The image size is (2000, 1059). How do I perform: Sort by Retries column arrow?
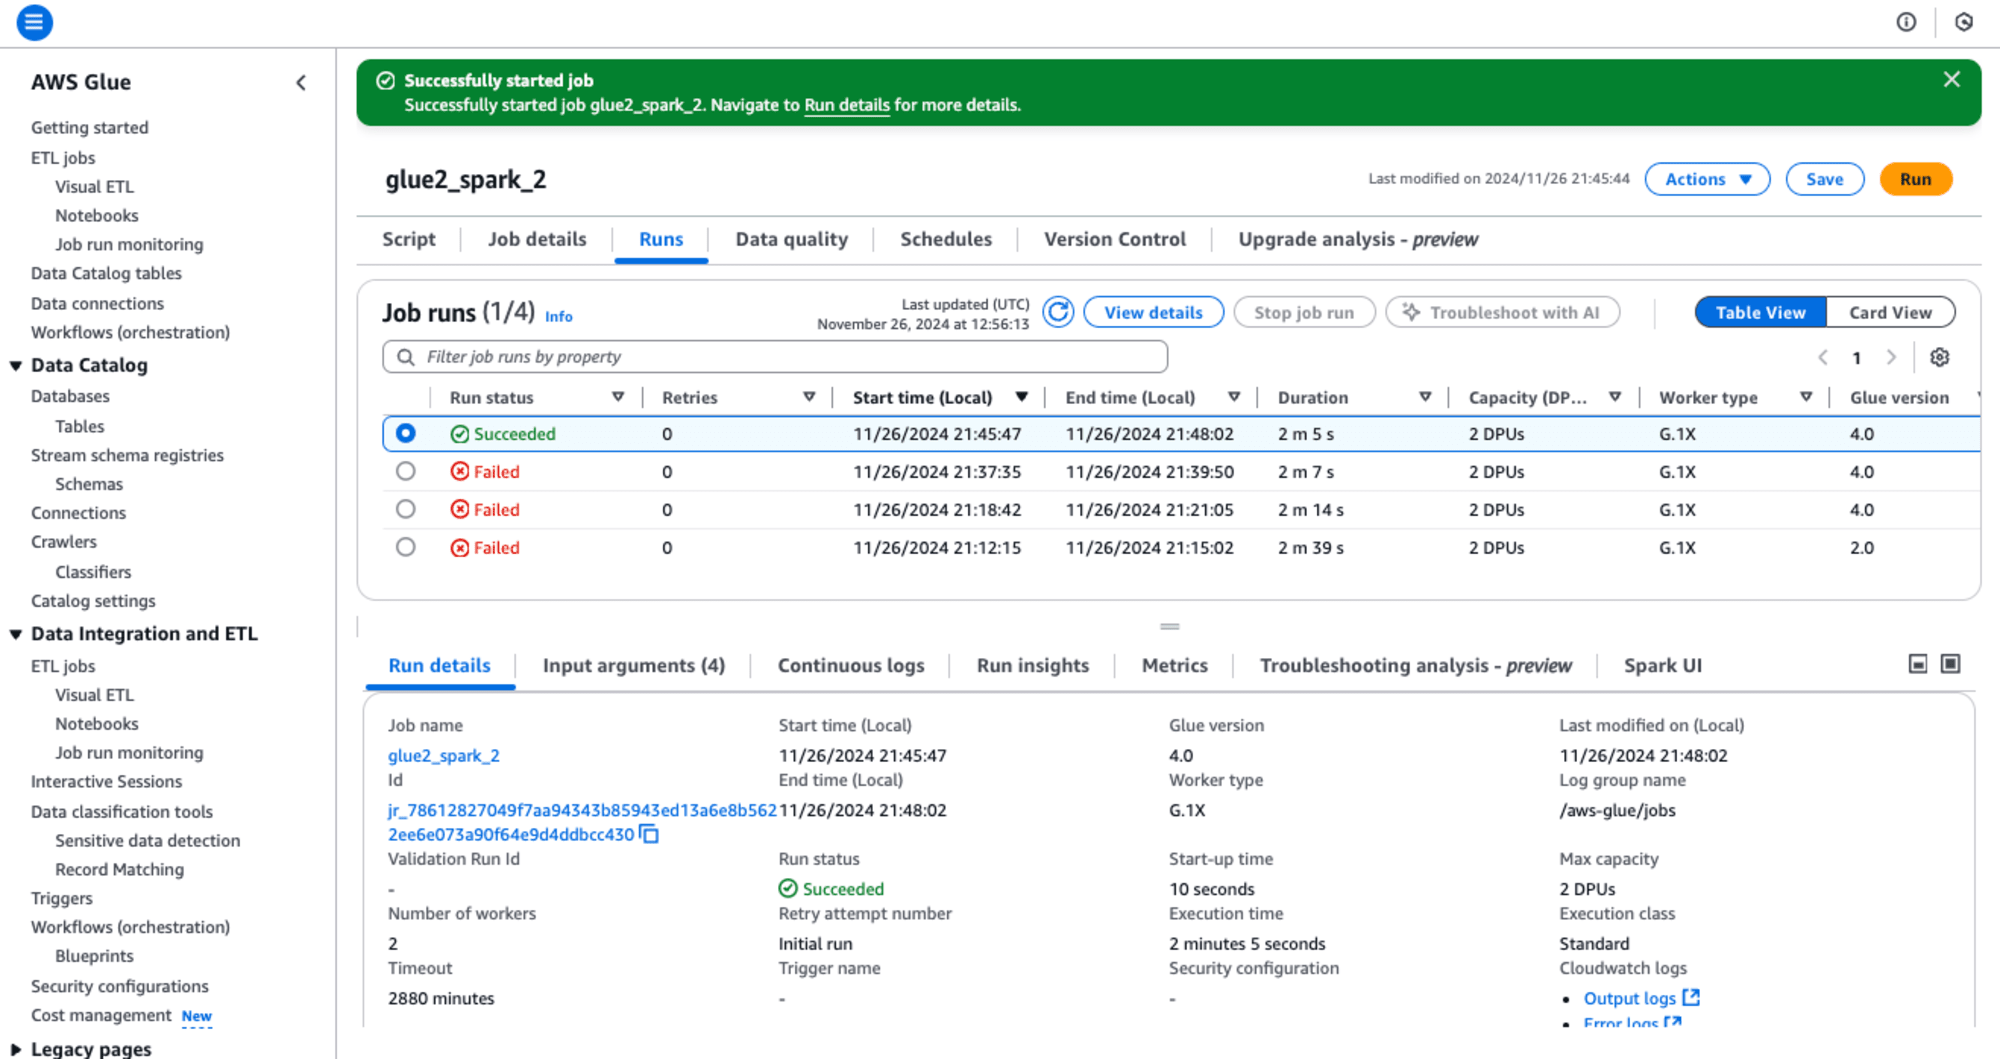809,397
